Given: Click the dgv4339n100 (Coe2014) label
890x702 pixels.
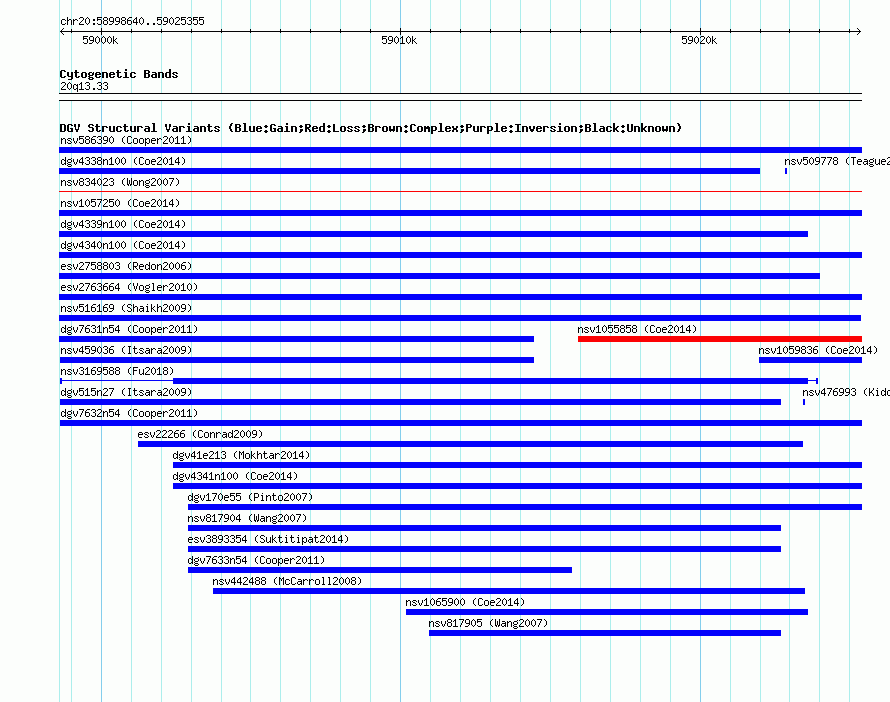Looking at the screenshot, I should [123, 224].
